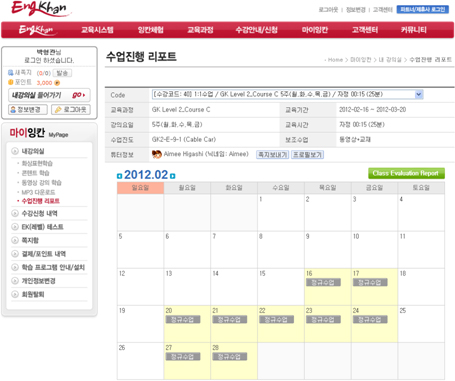Open the green Class Evaluation Report button
The width and height of the screenshot is (455, 381).
pyautogui.click(x=406, y=173)
